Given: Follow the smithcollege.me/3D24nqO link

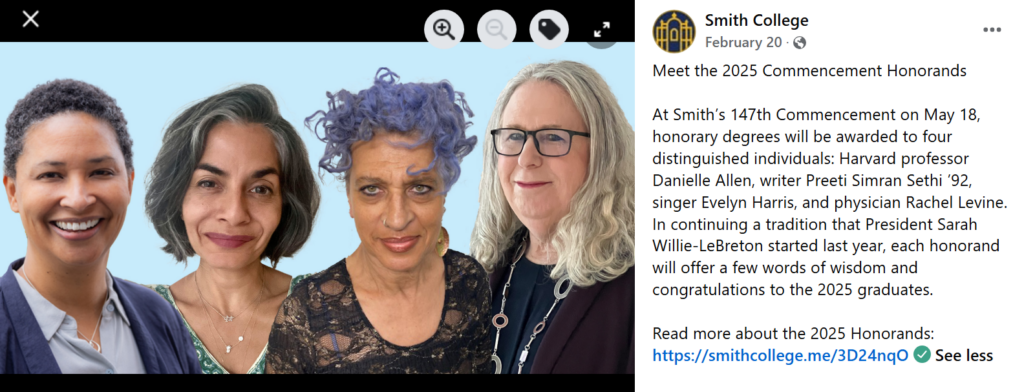Looking at the screenshot, I should tap(780, 355).
